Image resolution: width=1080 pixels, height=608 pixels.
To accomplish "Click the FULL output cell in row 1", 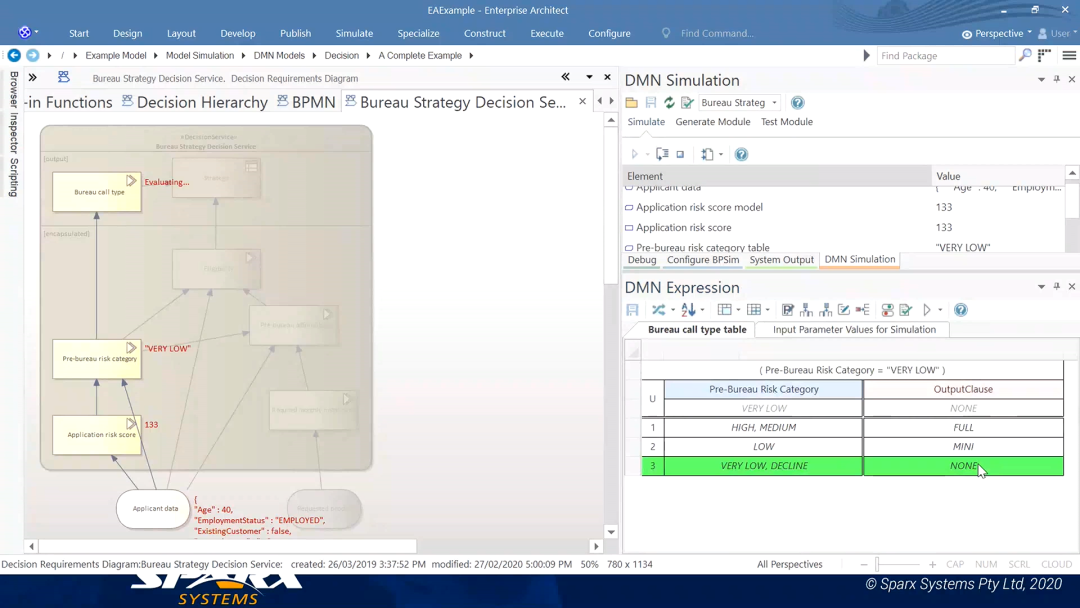I will point(963,427).
